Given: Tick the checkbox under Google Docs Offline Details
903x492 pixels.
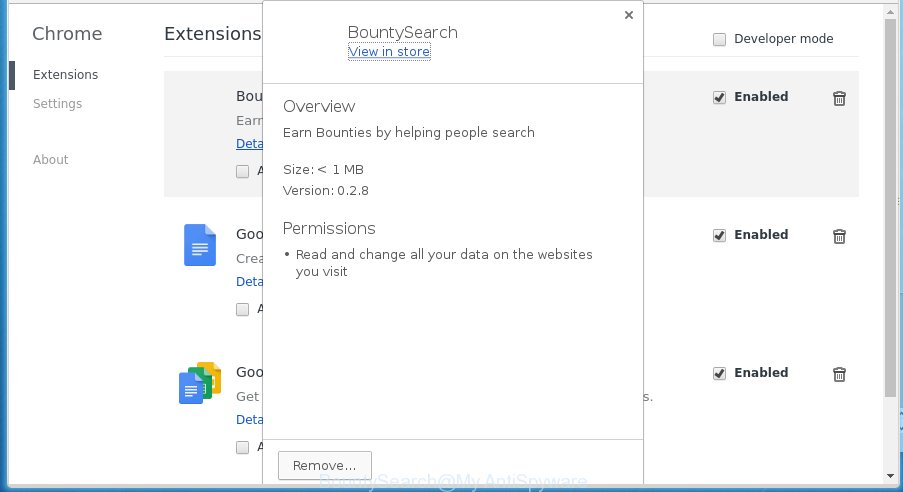Looking at the screenshot, I should 242,448.
